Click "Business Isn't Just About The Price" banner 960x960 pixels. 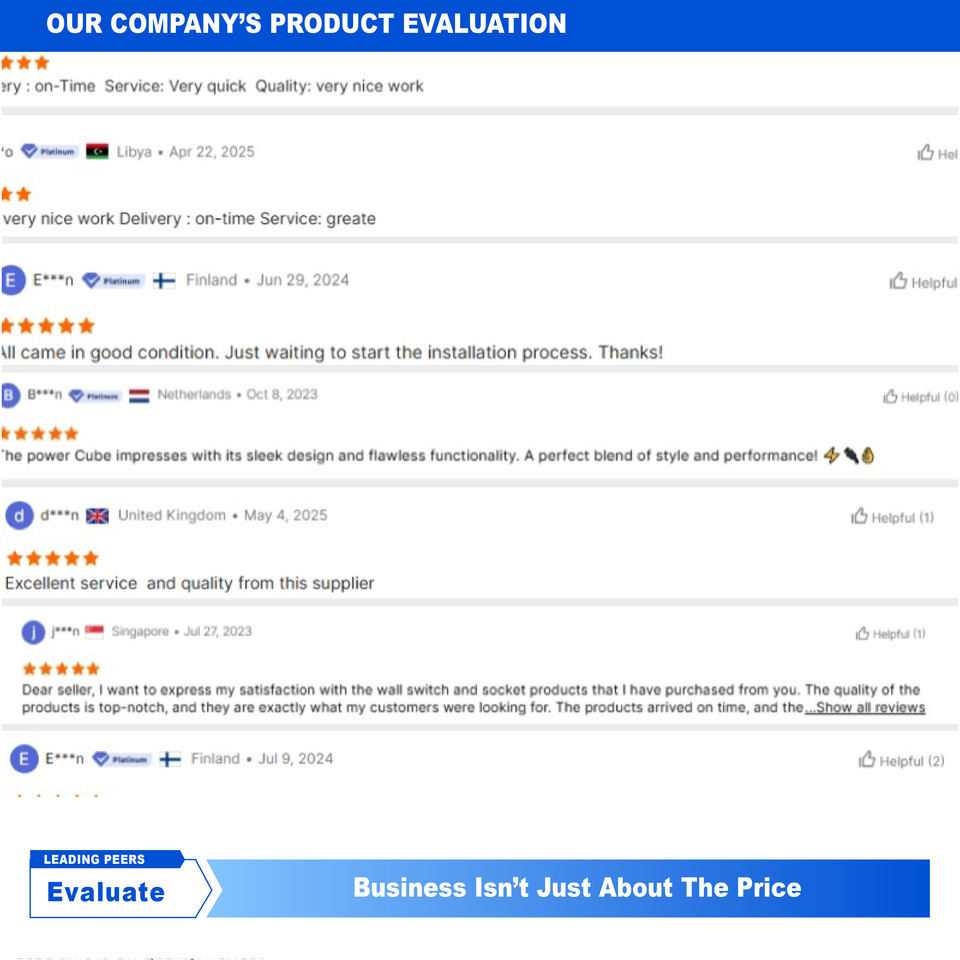click(x=577, y=888)
